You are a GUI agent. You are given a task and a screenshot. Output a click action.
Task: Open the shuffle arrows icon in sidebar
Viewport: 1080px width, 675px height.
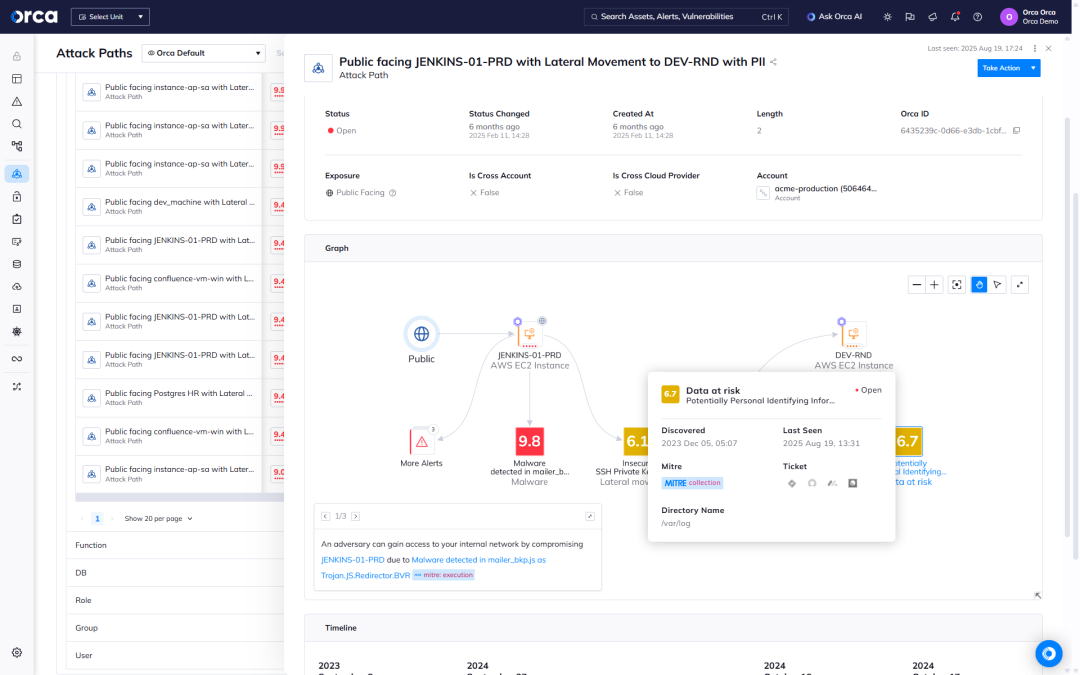click(x=17, y=386)
